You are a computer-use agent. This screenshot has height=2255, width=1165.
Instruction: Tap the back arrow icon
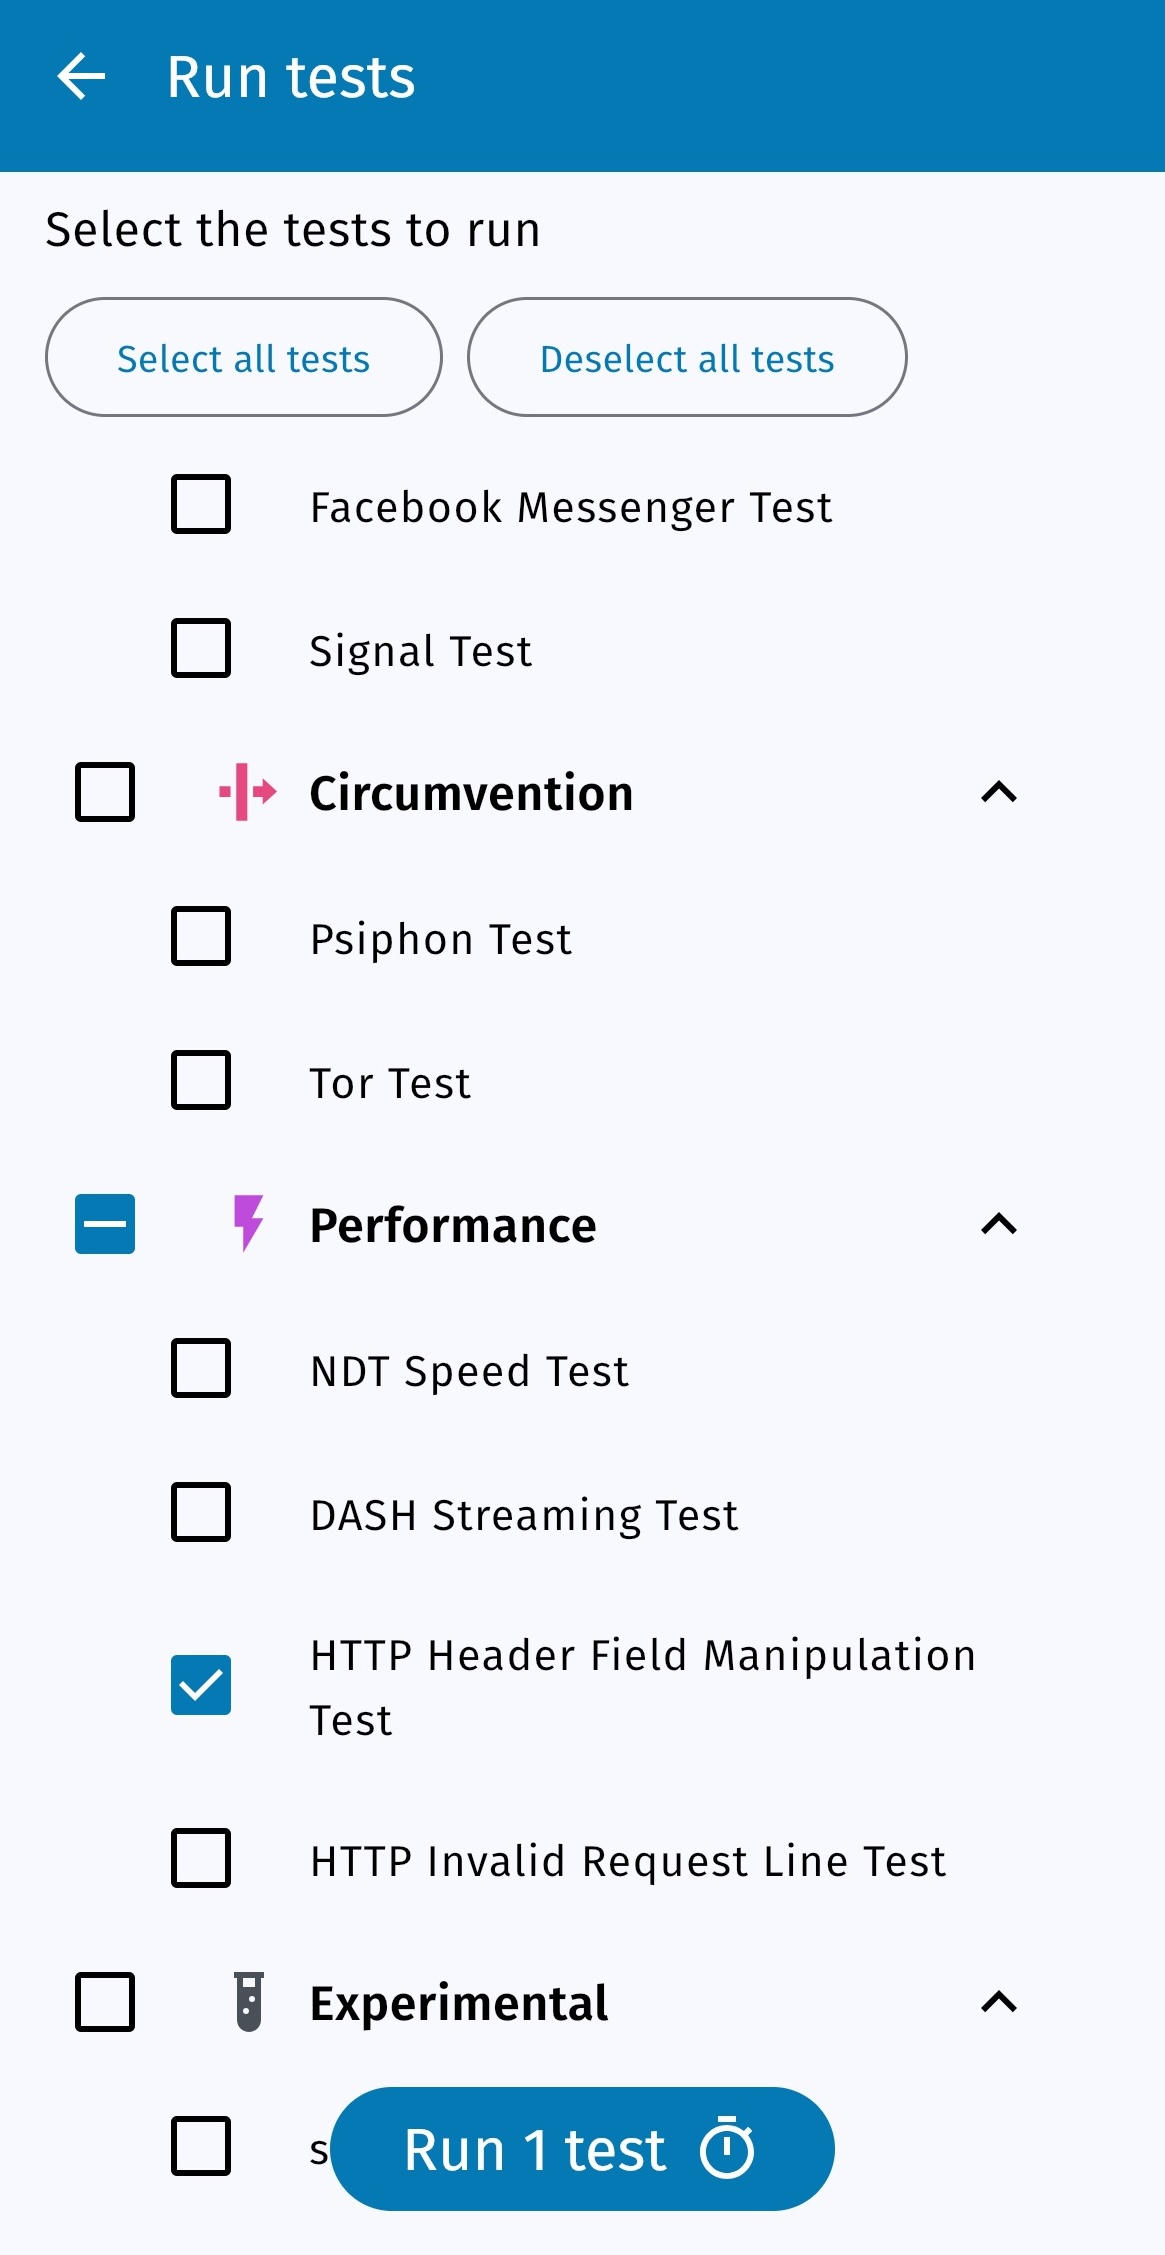[x=82, y=78]
